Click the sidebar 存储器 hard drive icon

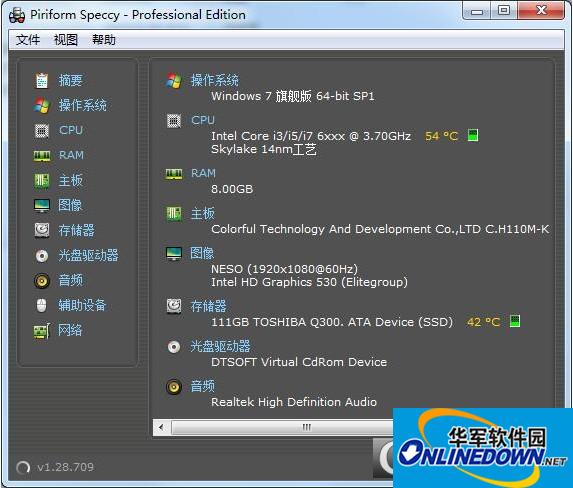[42, 230]
